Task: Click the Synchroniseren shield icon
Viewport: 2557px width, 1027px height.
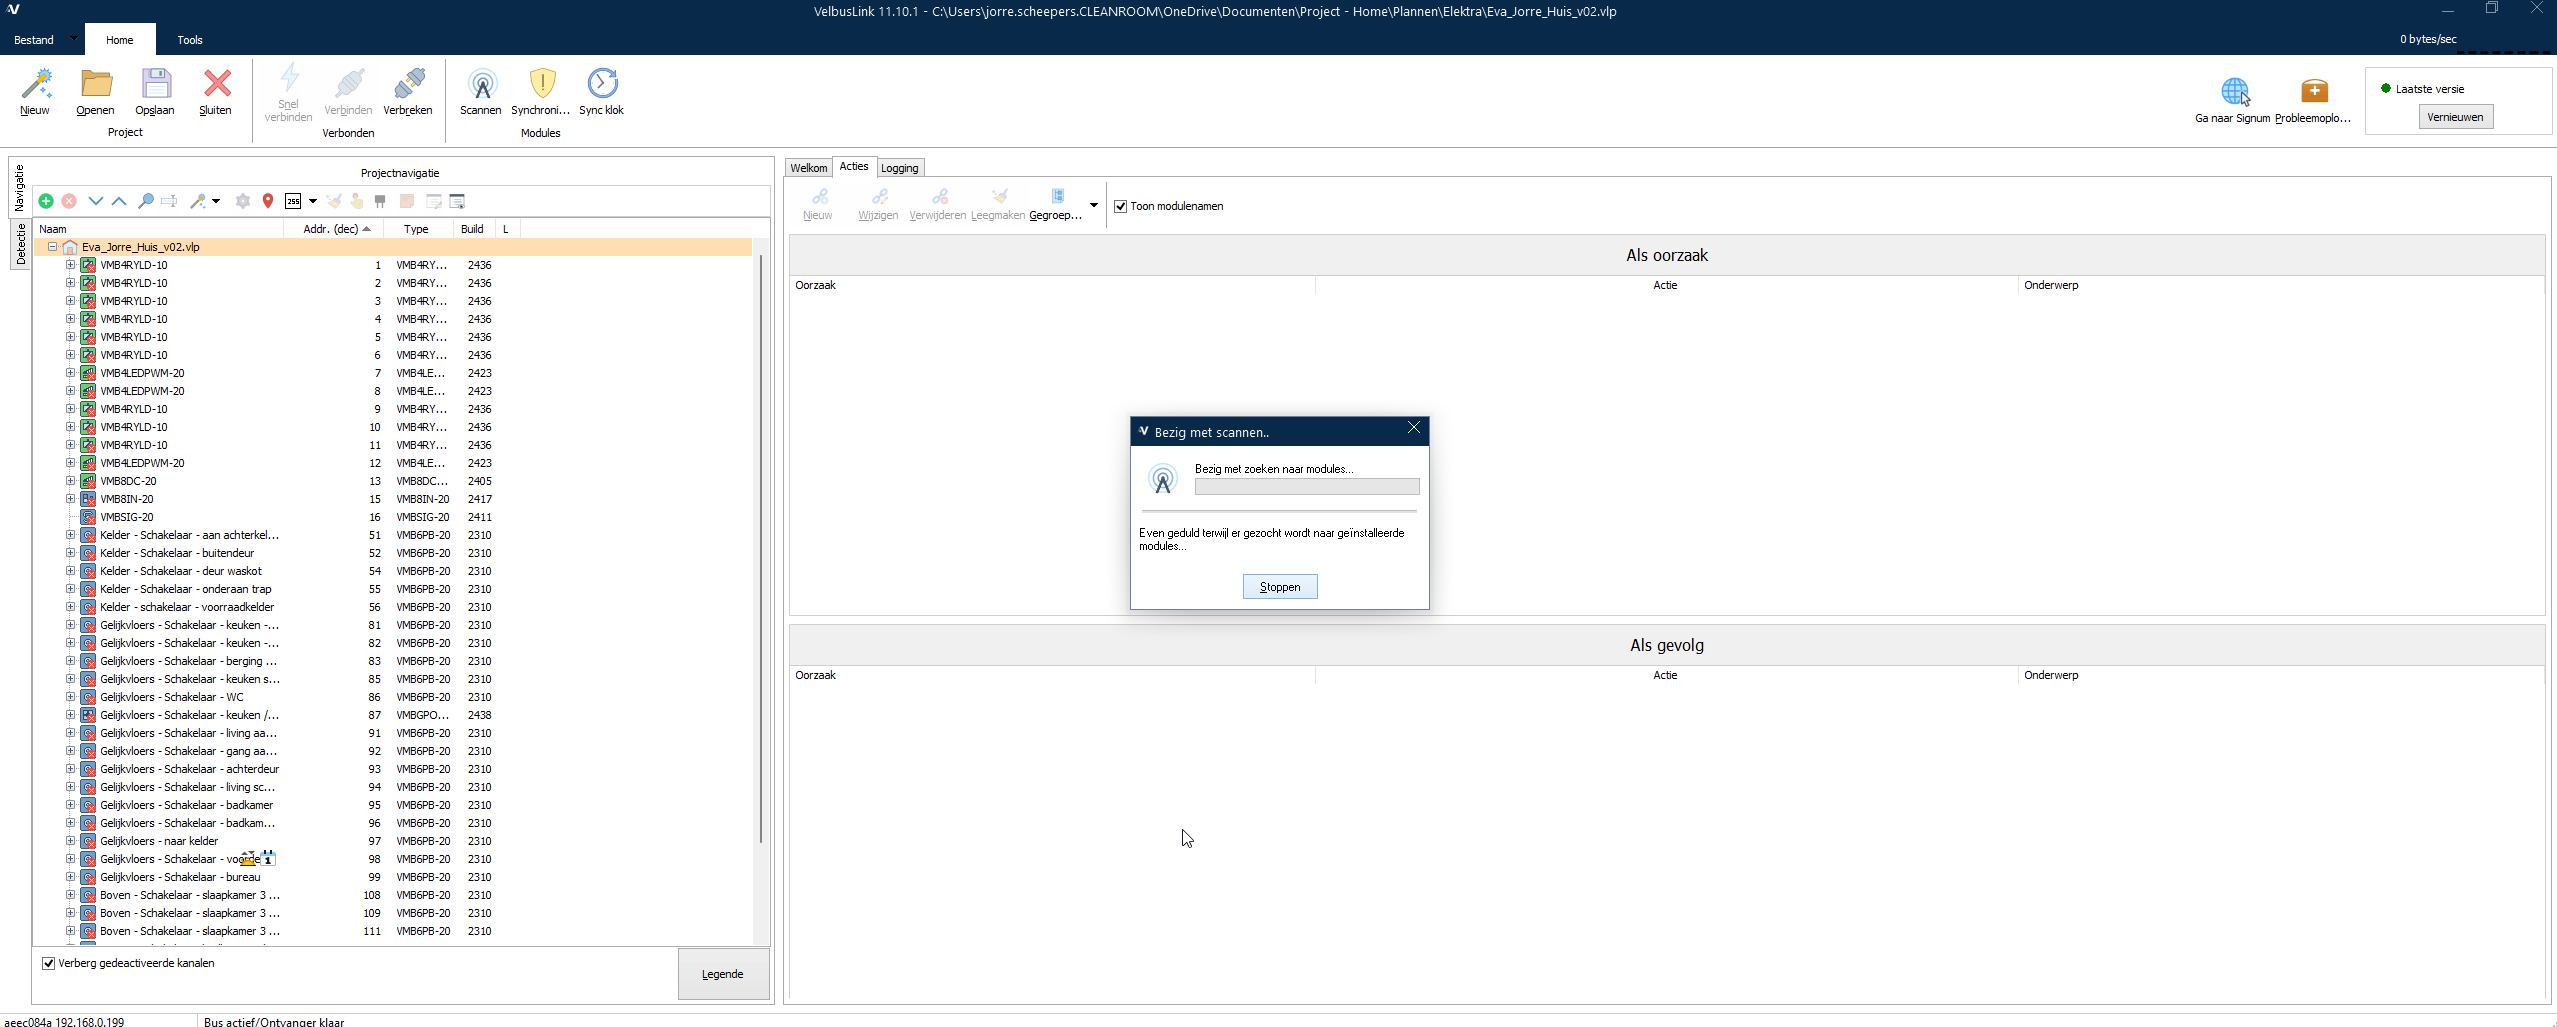Action: 541,86
